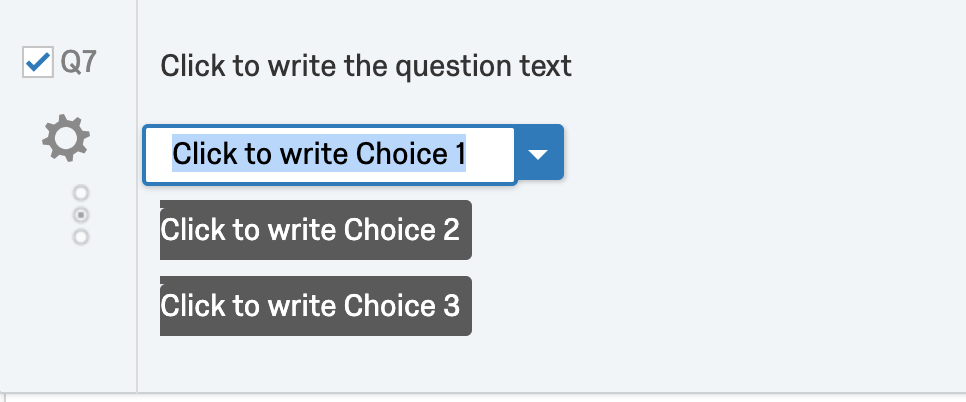This screenshot has width=966, height=402.
Task: Open the Q7 question settings gear
Action: pyautogui.click(x=66, y=139)
